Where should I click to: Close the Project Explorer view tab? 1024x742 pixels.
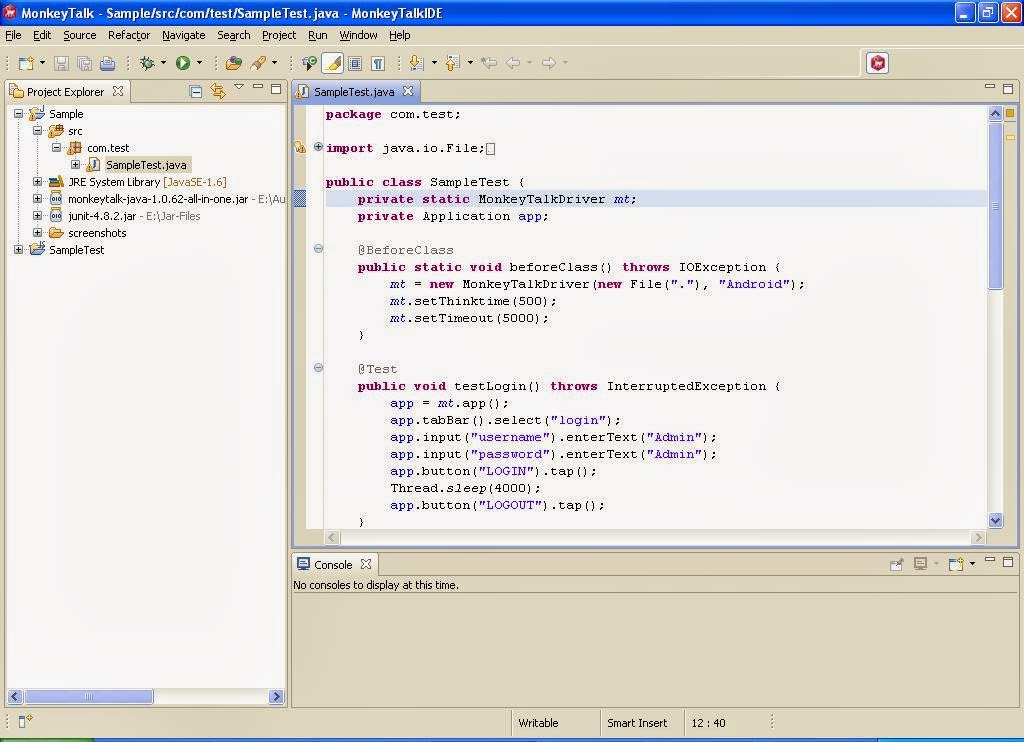coord(118,91)
